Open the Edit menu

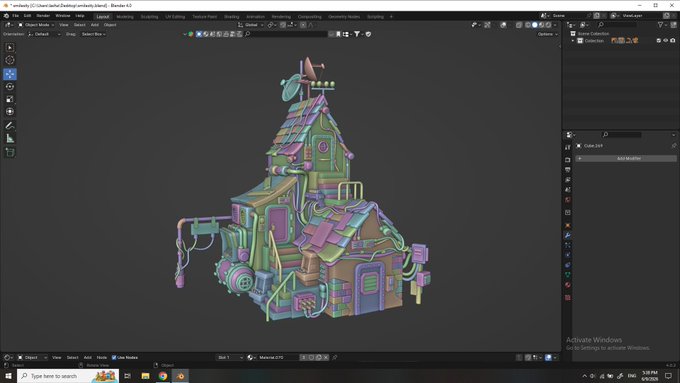click(27, 16)
